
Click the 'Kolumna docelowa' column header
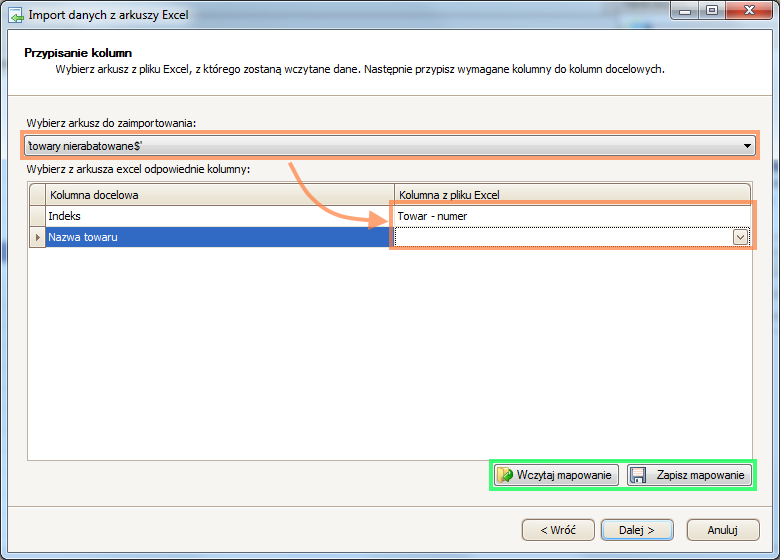click(x=218, y=193)
